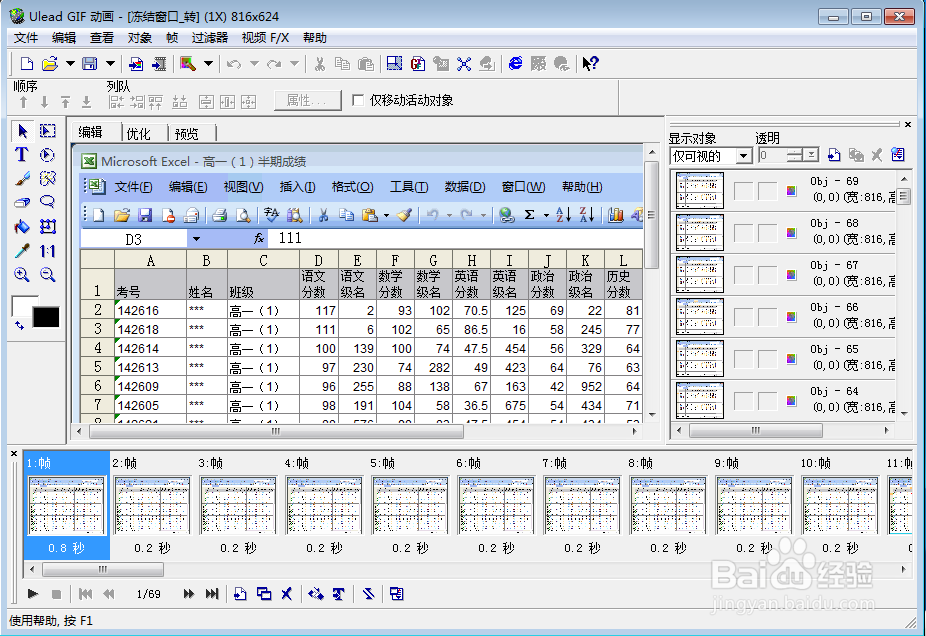This screenshot has width=926, height=636.
Task: Click the Delete frame X icon in playback bar
Action: click(x=287, y=594)
